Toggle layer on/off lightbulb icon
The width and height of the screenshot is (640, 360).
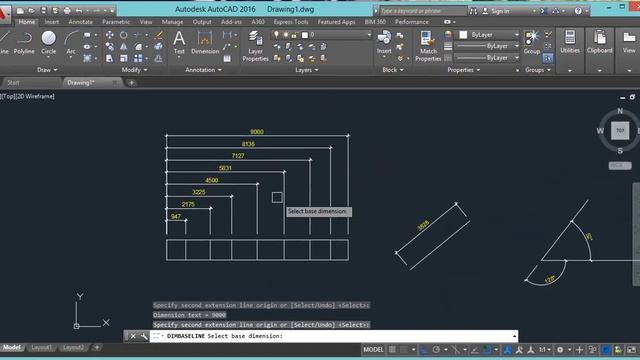(276, 35)
